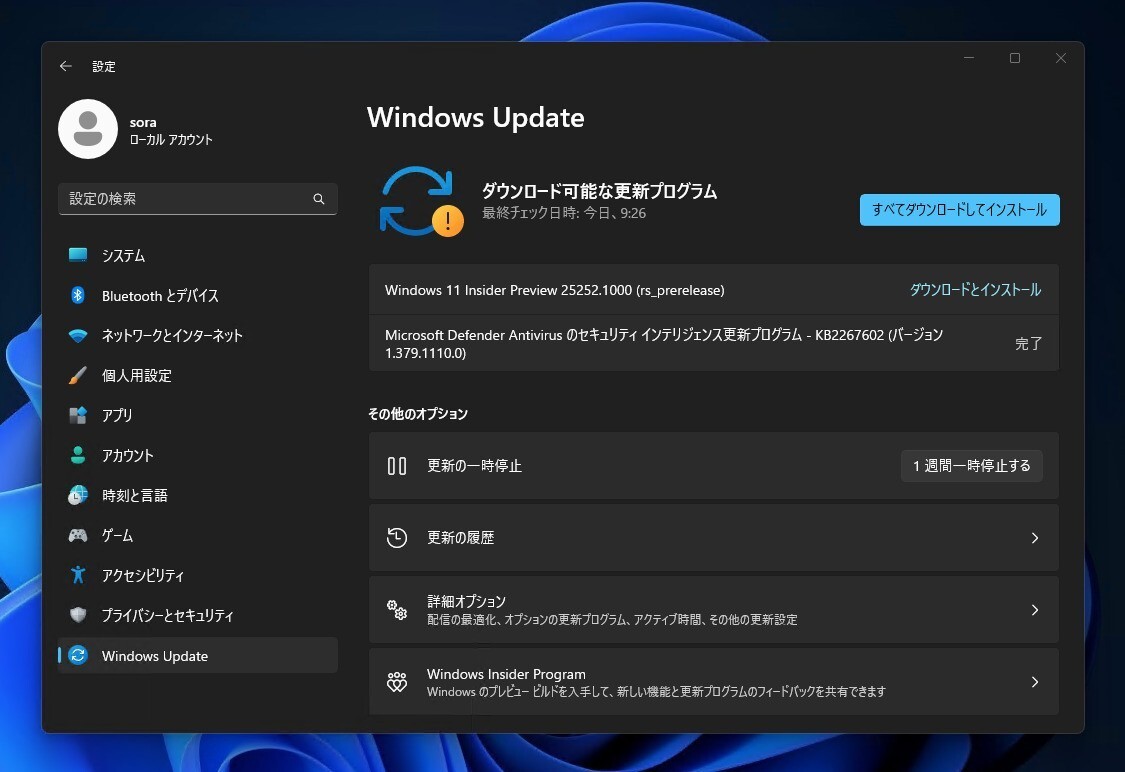Click the back arrow in Settings
1125x772 pixels.
[x=65, y=66]
